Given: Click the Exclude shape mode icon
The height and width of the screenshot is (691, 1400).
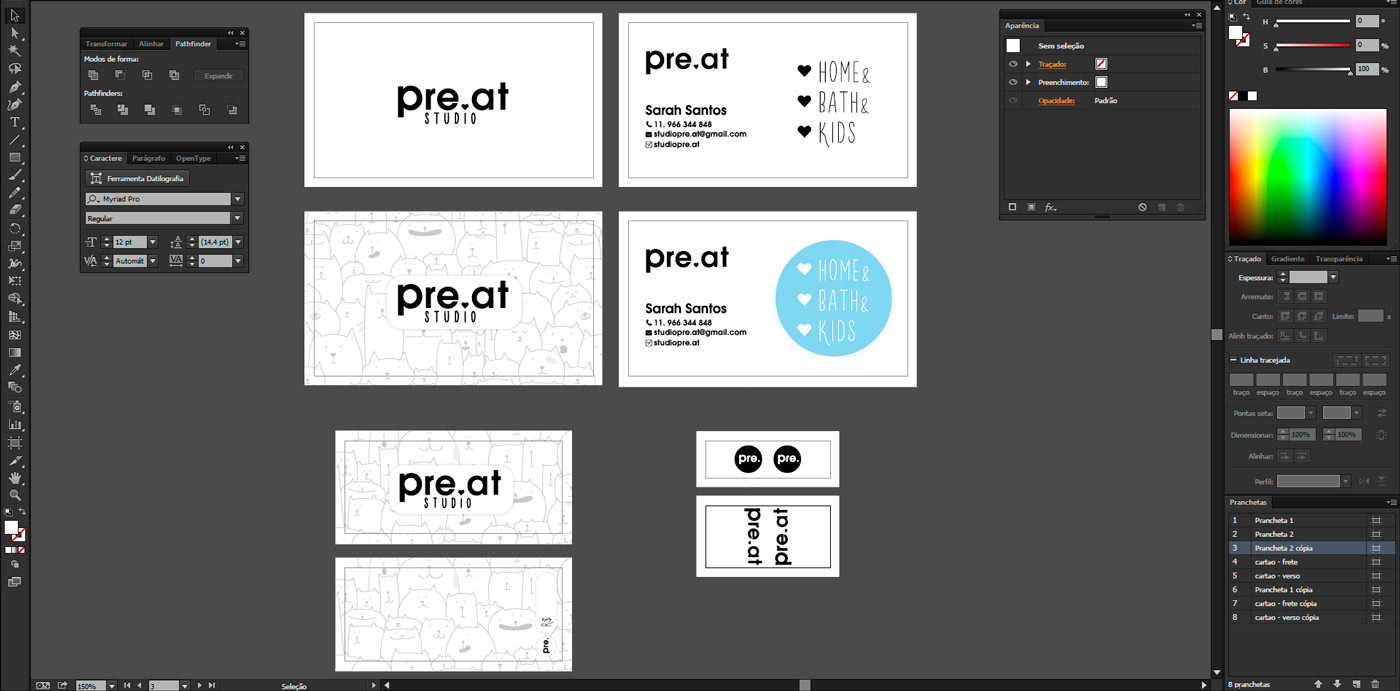Looking at the screenshot, I should [x=174, y=75].
